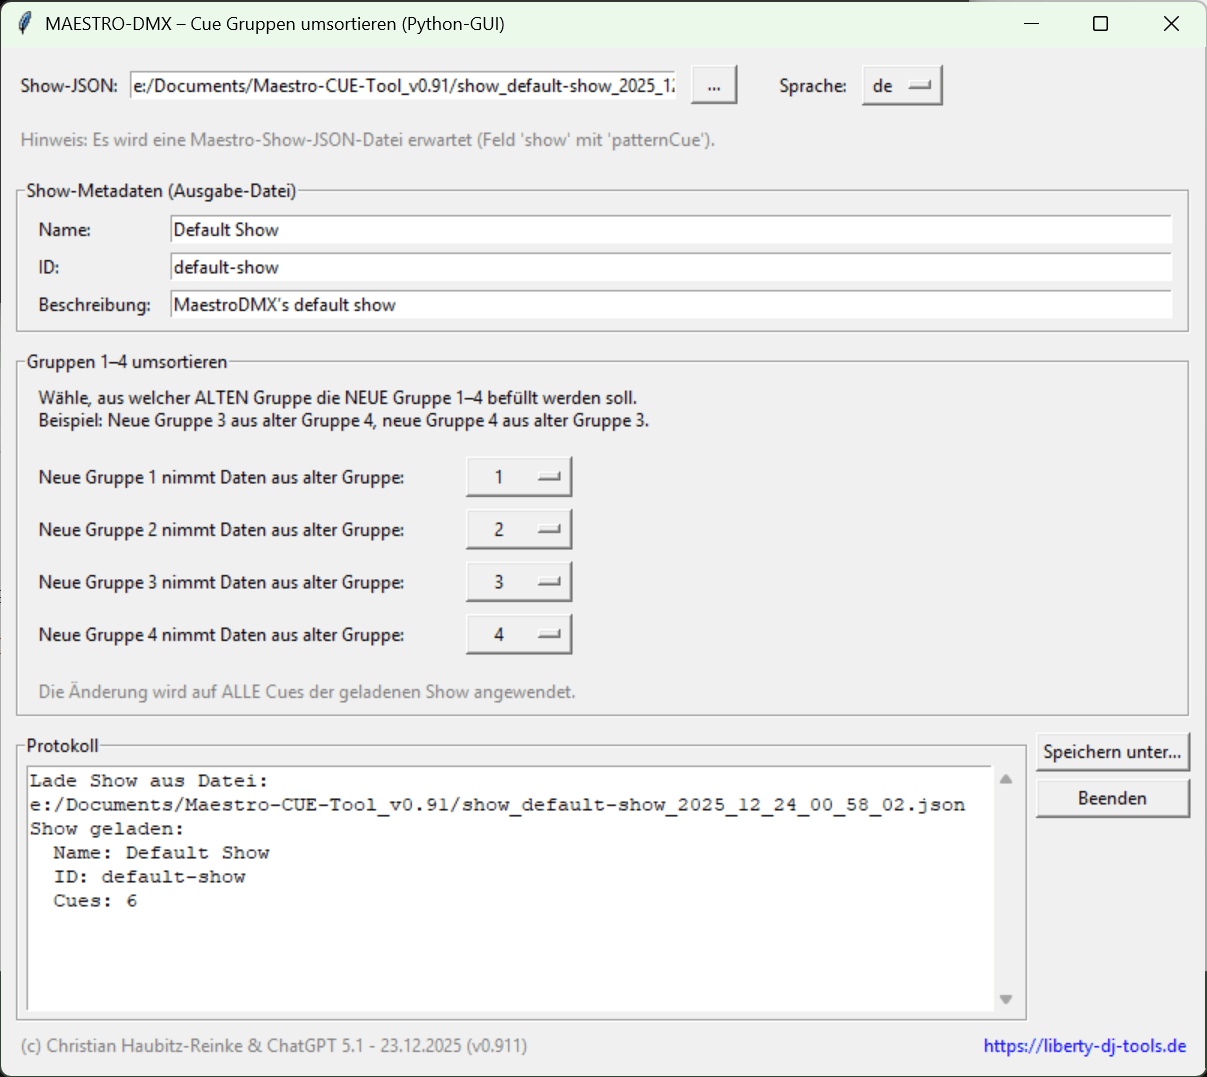The width and height of the screenshot is (1207, 1077).
Task: Minimize the MAESTRO-DMX window
Action: point(1030,23)
